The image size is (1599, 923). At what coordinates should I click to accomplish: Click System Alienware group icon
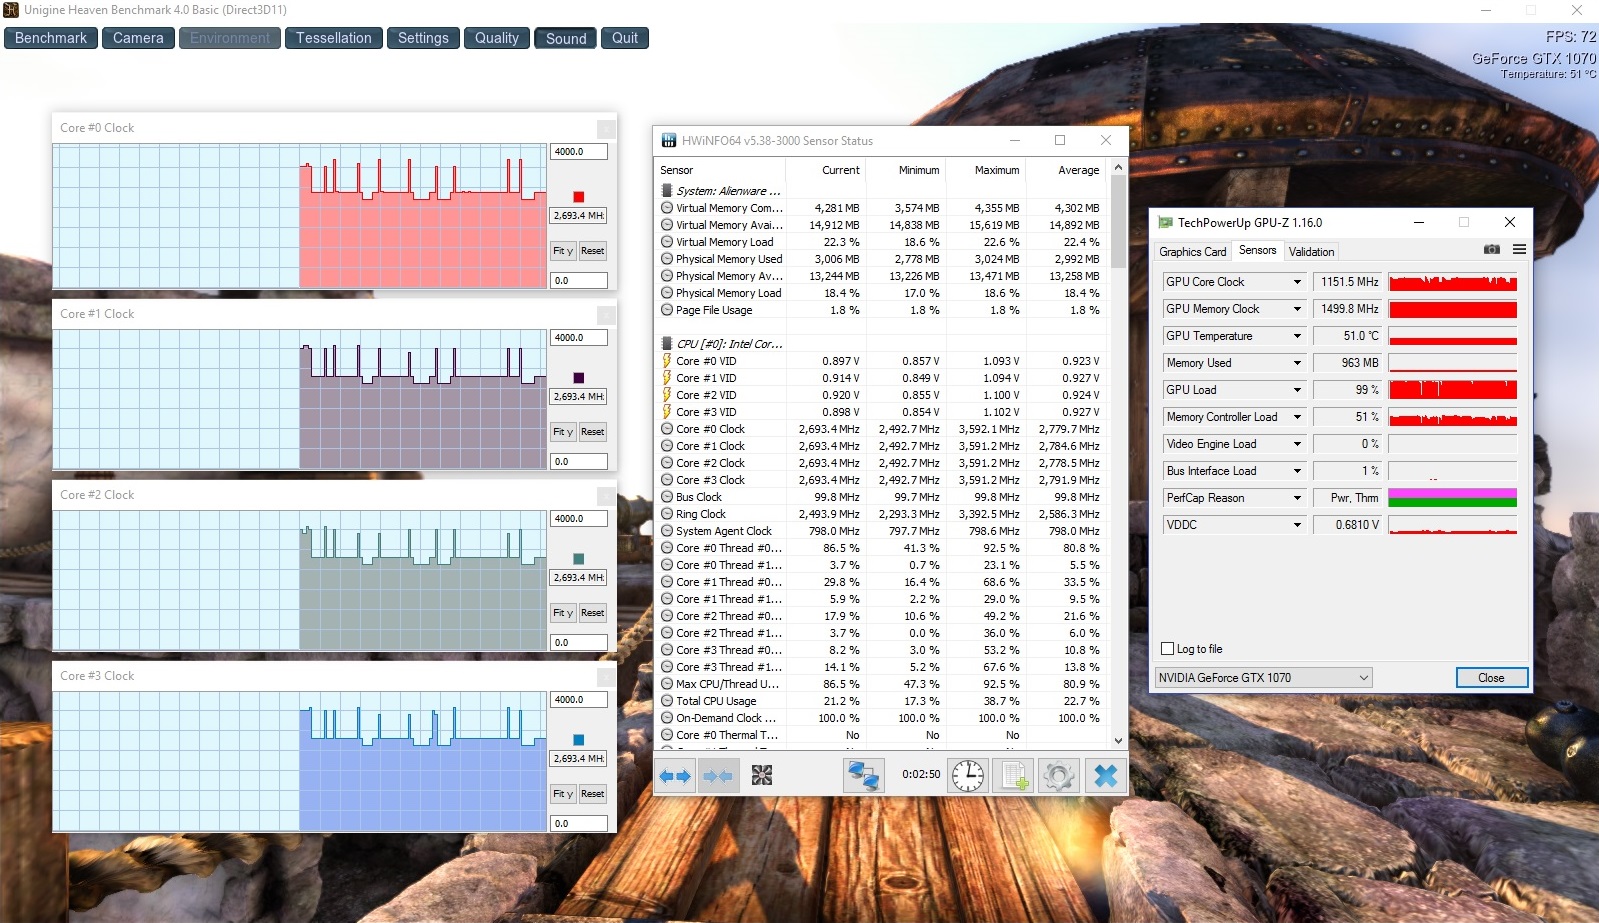(x=667, y=191)
